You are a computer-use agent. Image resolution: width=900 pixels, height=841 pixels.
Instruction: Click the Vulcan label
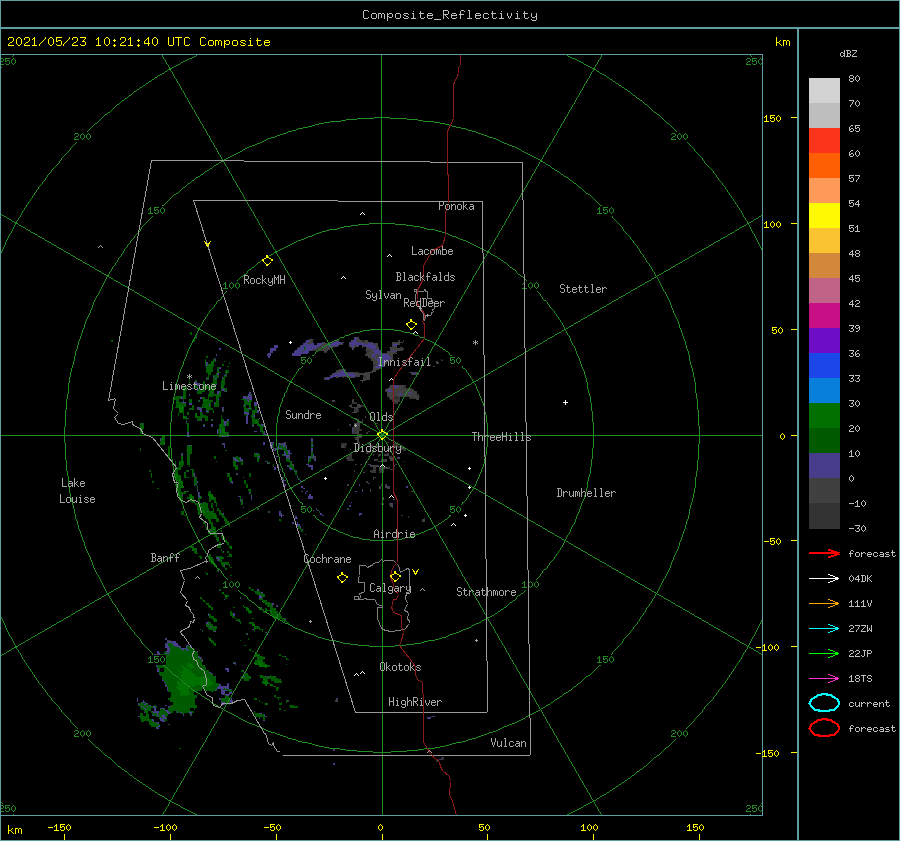(509, 743)
